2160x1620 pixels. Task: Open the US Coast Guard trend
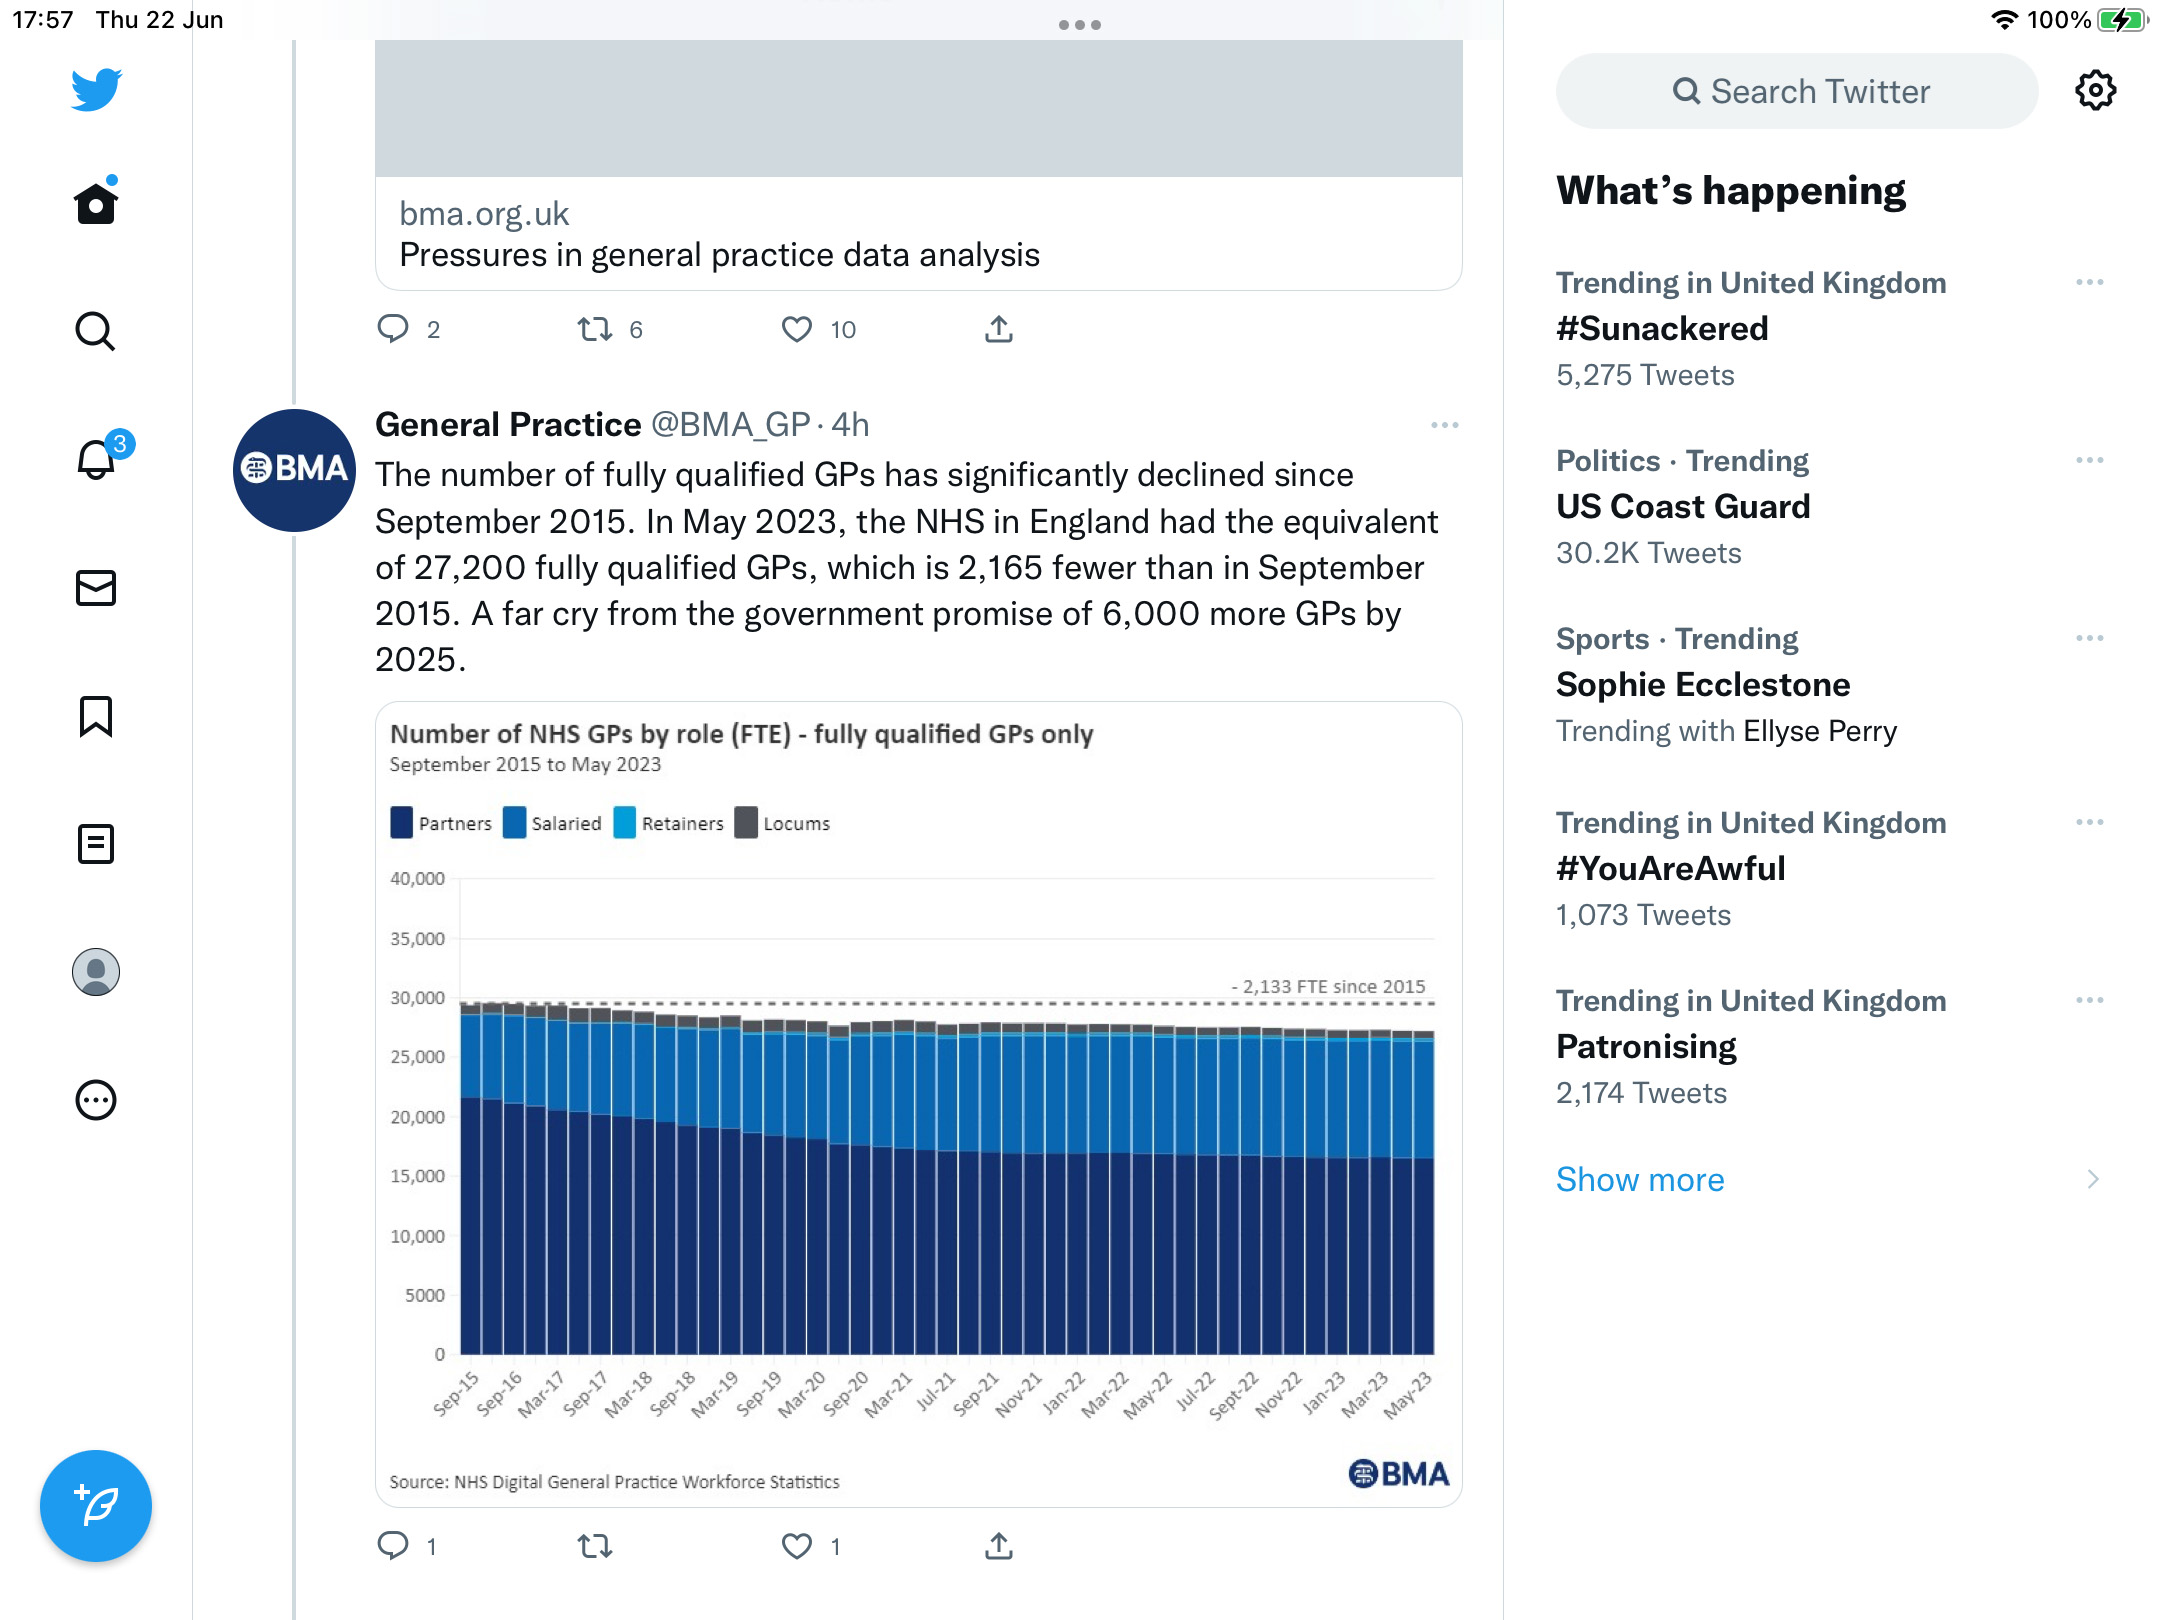1683,506
